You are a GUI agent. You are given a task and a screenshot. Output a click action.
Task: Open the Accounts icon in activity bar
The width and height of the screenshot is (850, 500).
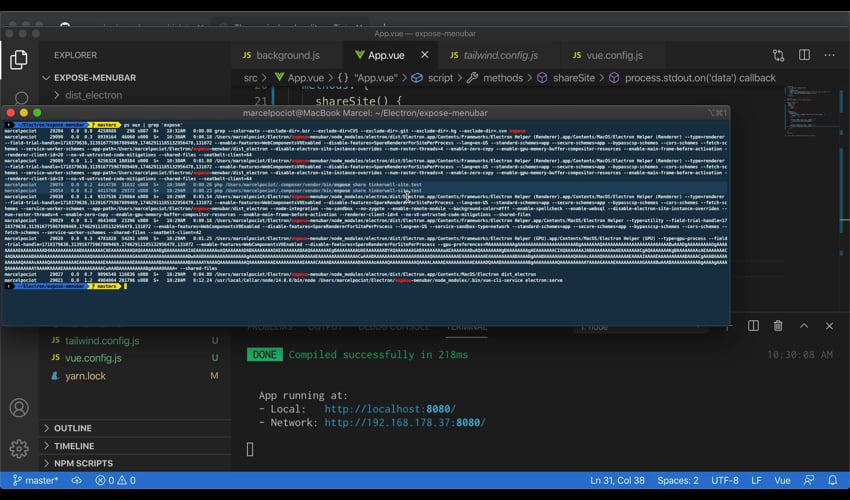coord(19,408)
